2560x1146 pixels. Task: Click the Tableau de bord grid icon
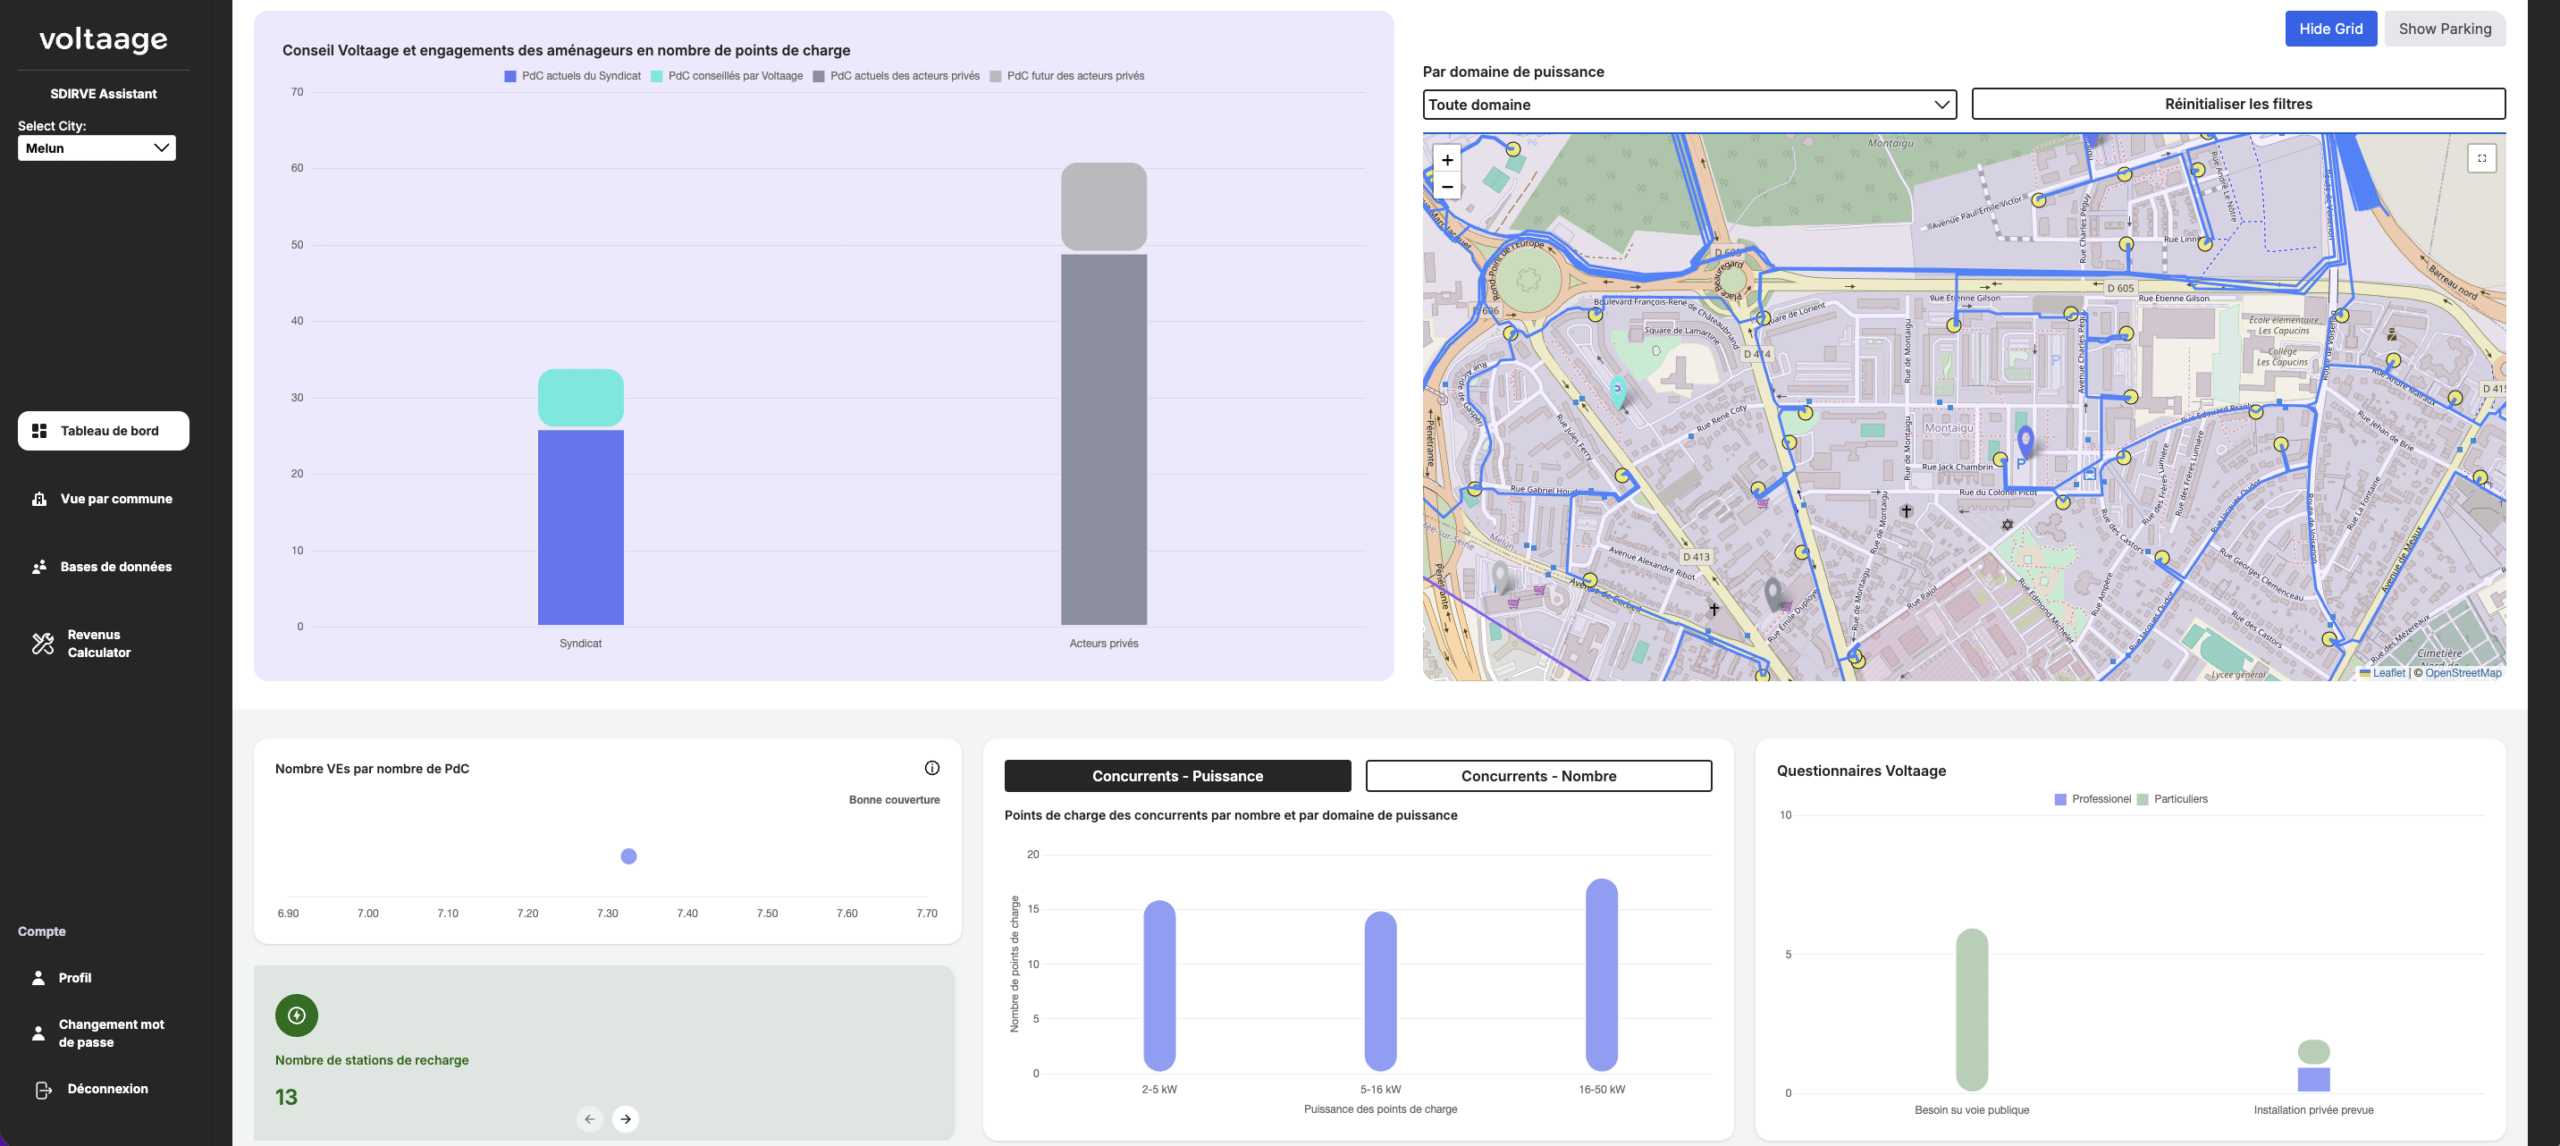coord(40,431)
